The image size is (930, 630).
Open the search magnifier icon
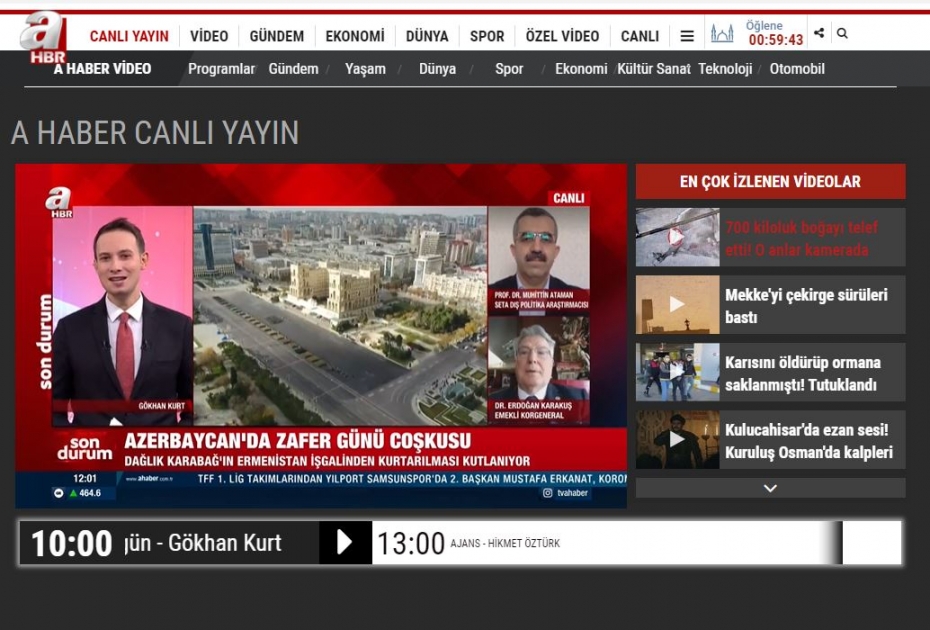[842, 34]
